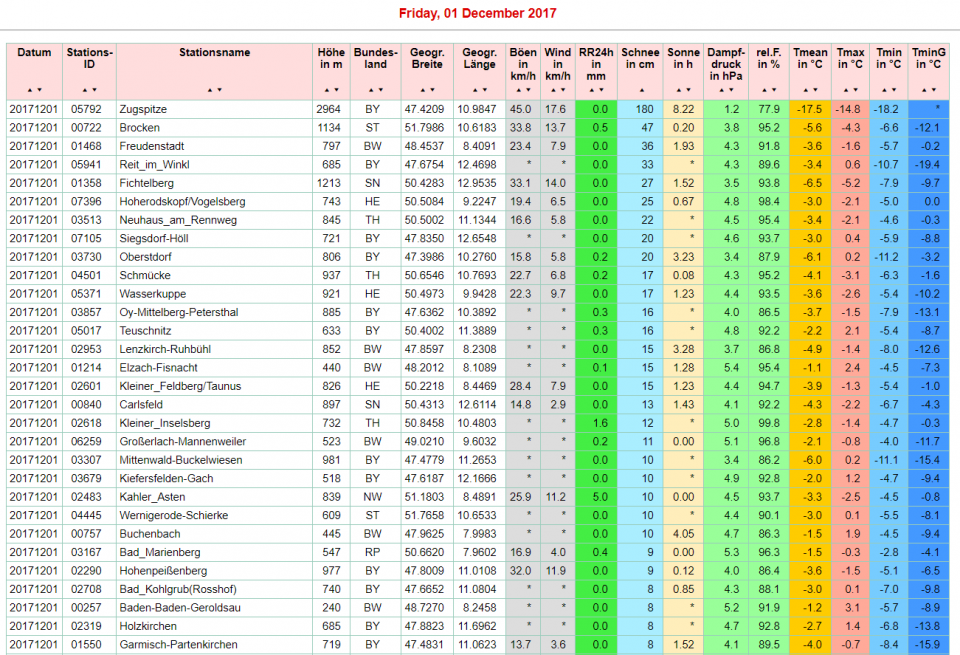Viewport: 960px width, 655px height.
Task: Sort Sonne in h column descending
Action: pos(689,90)
